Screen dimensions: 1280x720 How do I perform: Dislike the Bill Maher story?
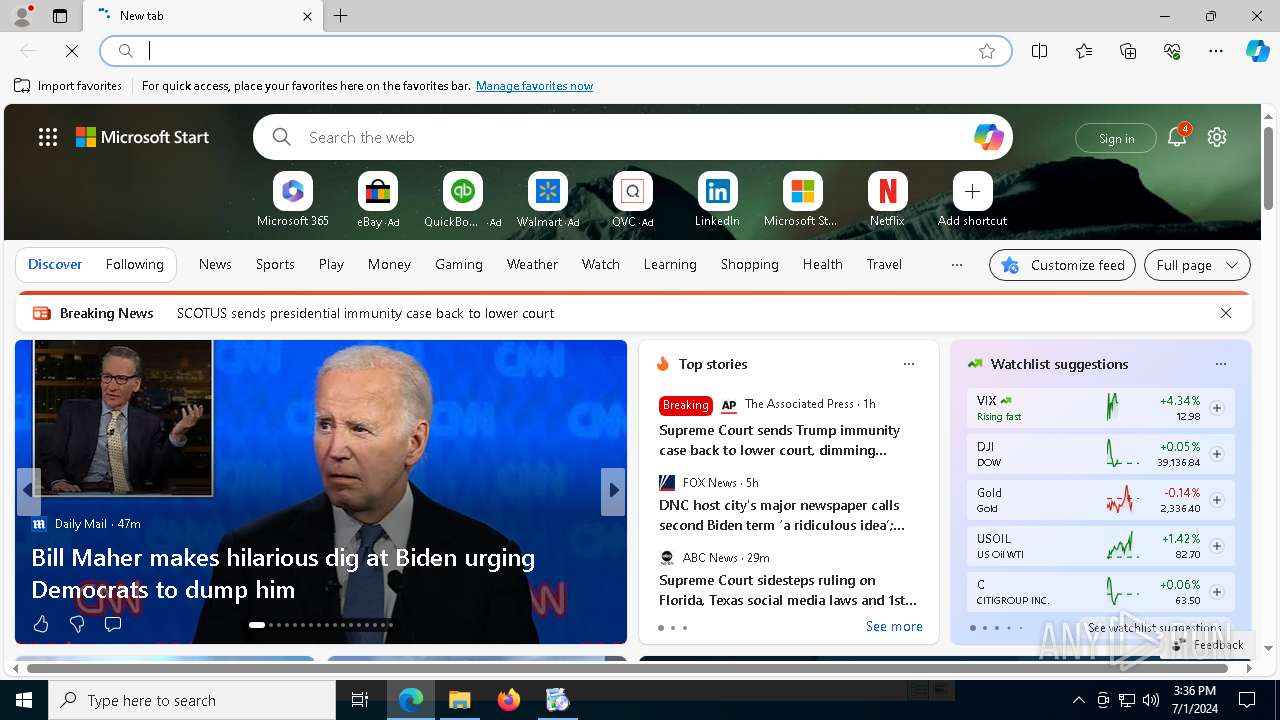(x=77, y=624)
